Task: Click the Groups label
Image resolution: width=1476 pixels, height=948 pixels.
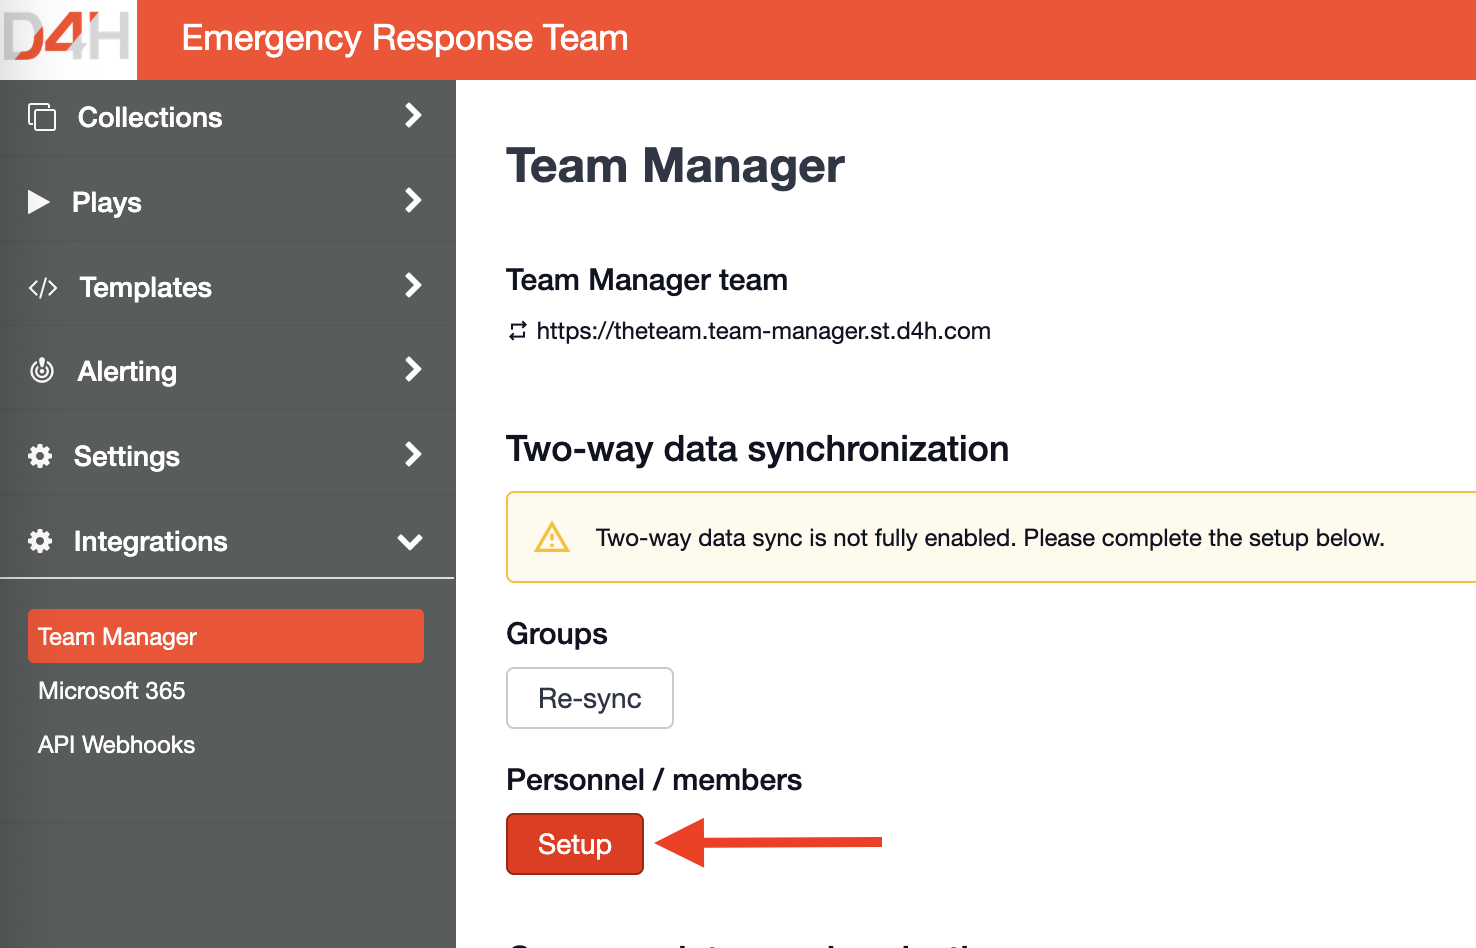Action: pyautogui.click(x=557, y=634)
